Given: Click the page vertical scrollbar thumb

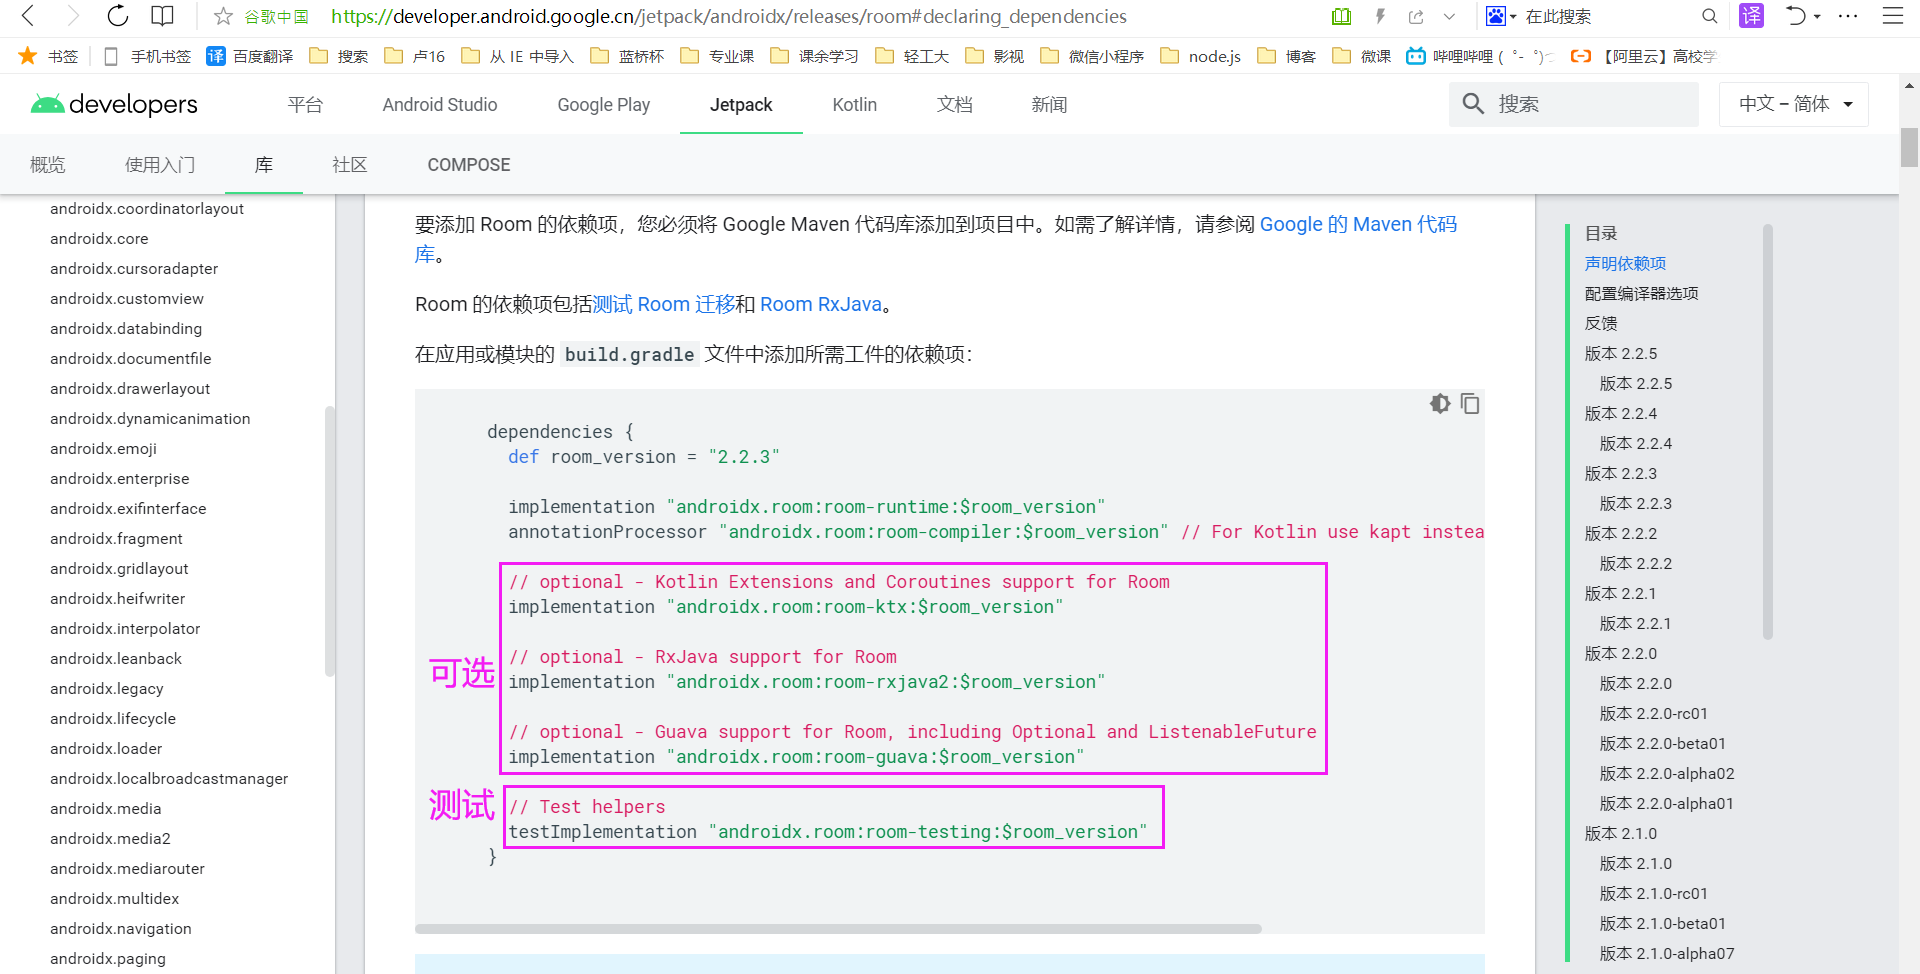Looking at the screenshot, I should coord(1909,148).
